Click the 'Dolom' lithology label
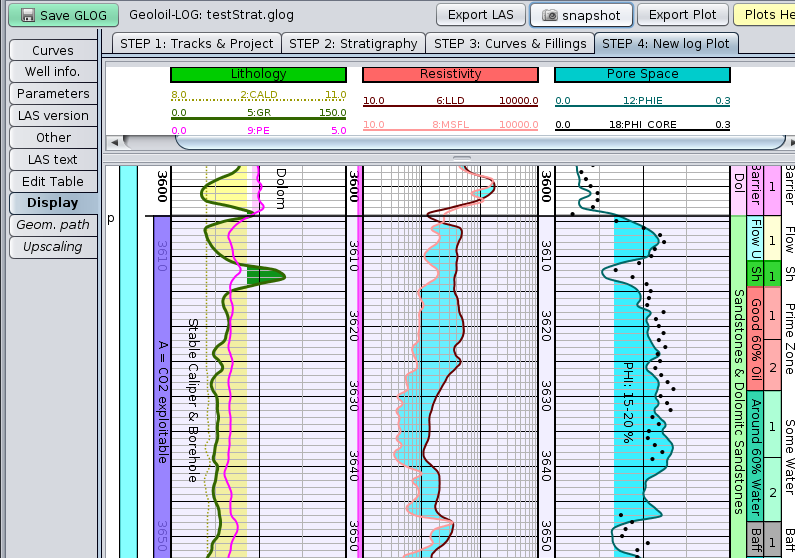This screenshot has width=795, height=558. coord(280,189)
